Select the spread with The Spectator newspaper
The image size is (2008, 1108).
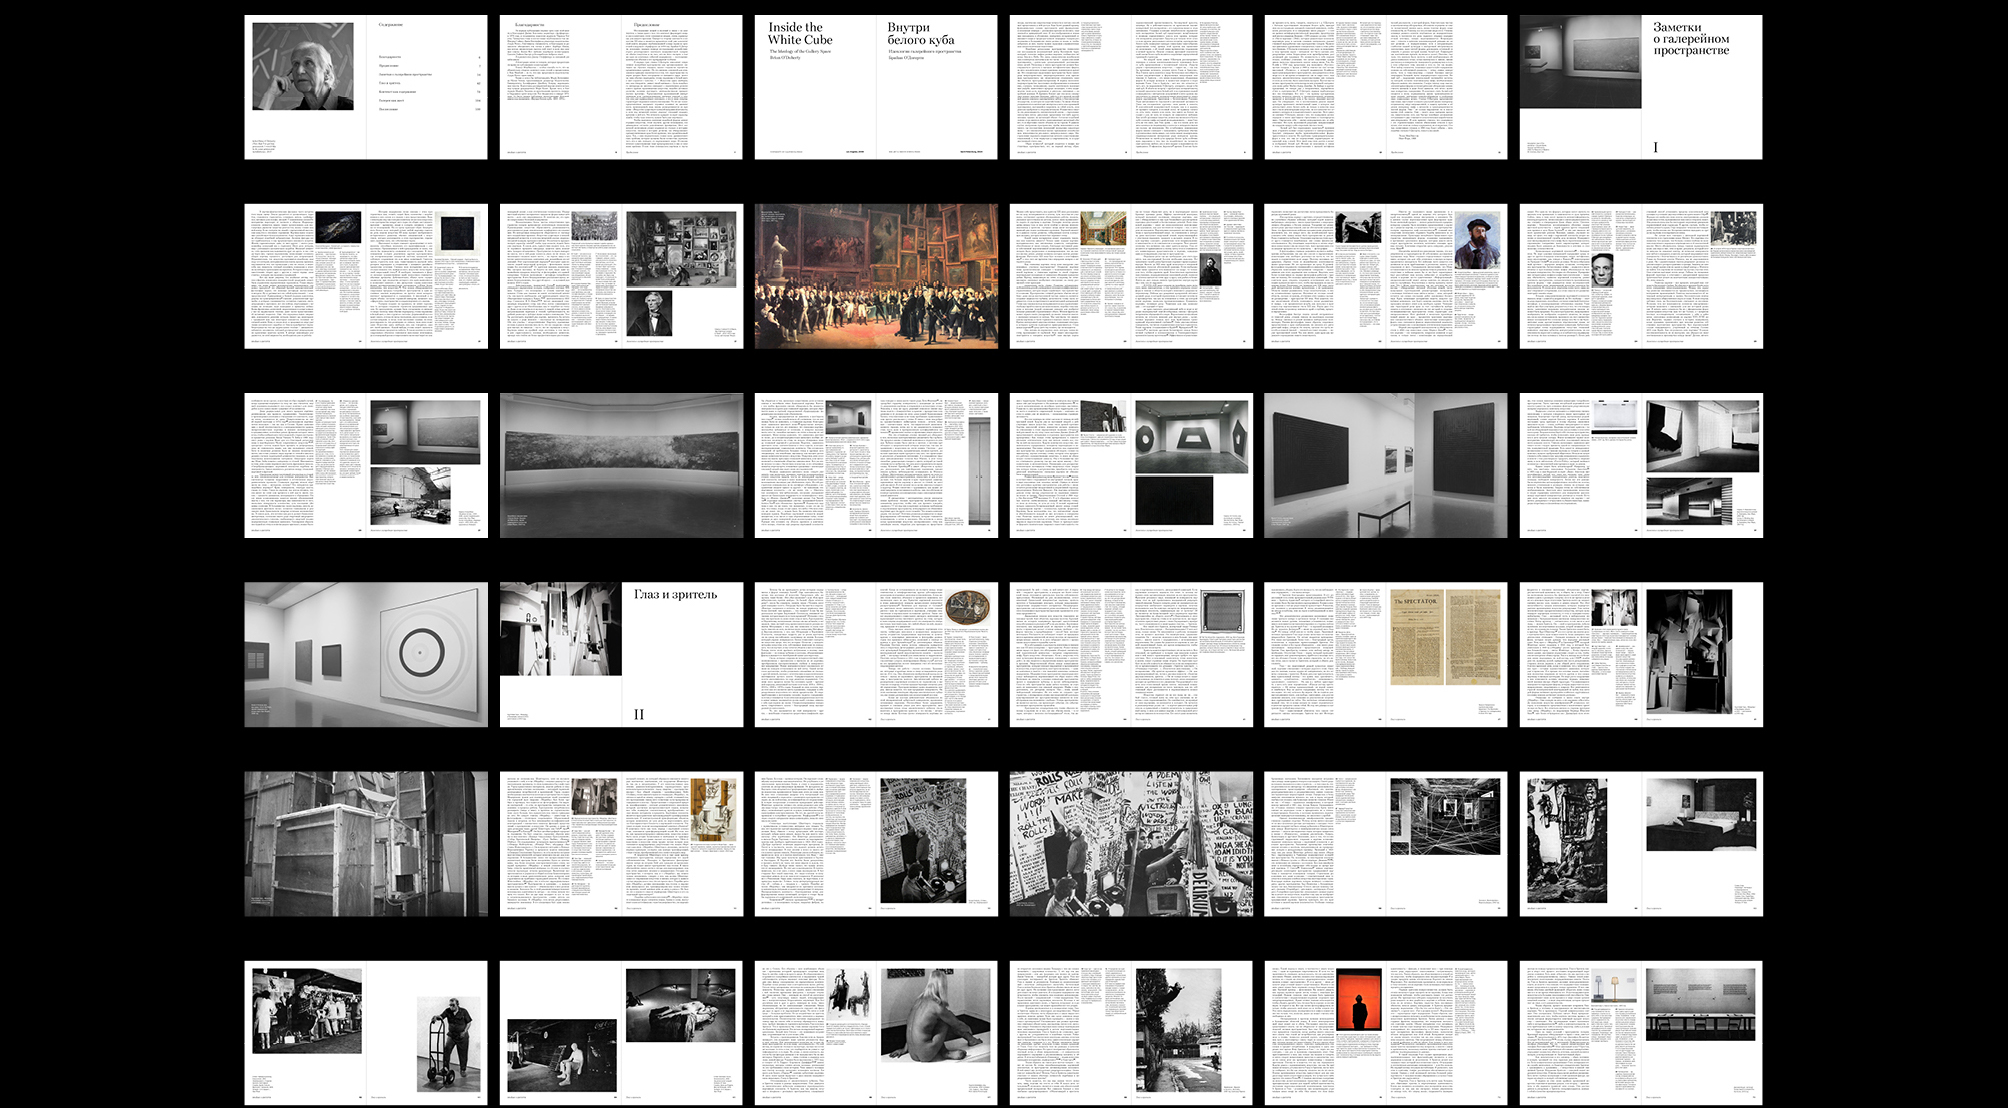click(1385, 654)
